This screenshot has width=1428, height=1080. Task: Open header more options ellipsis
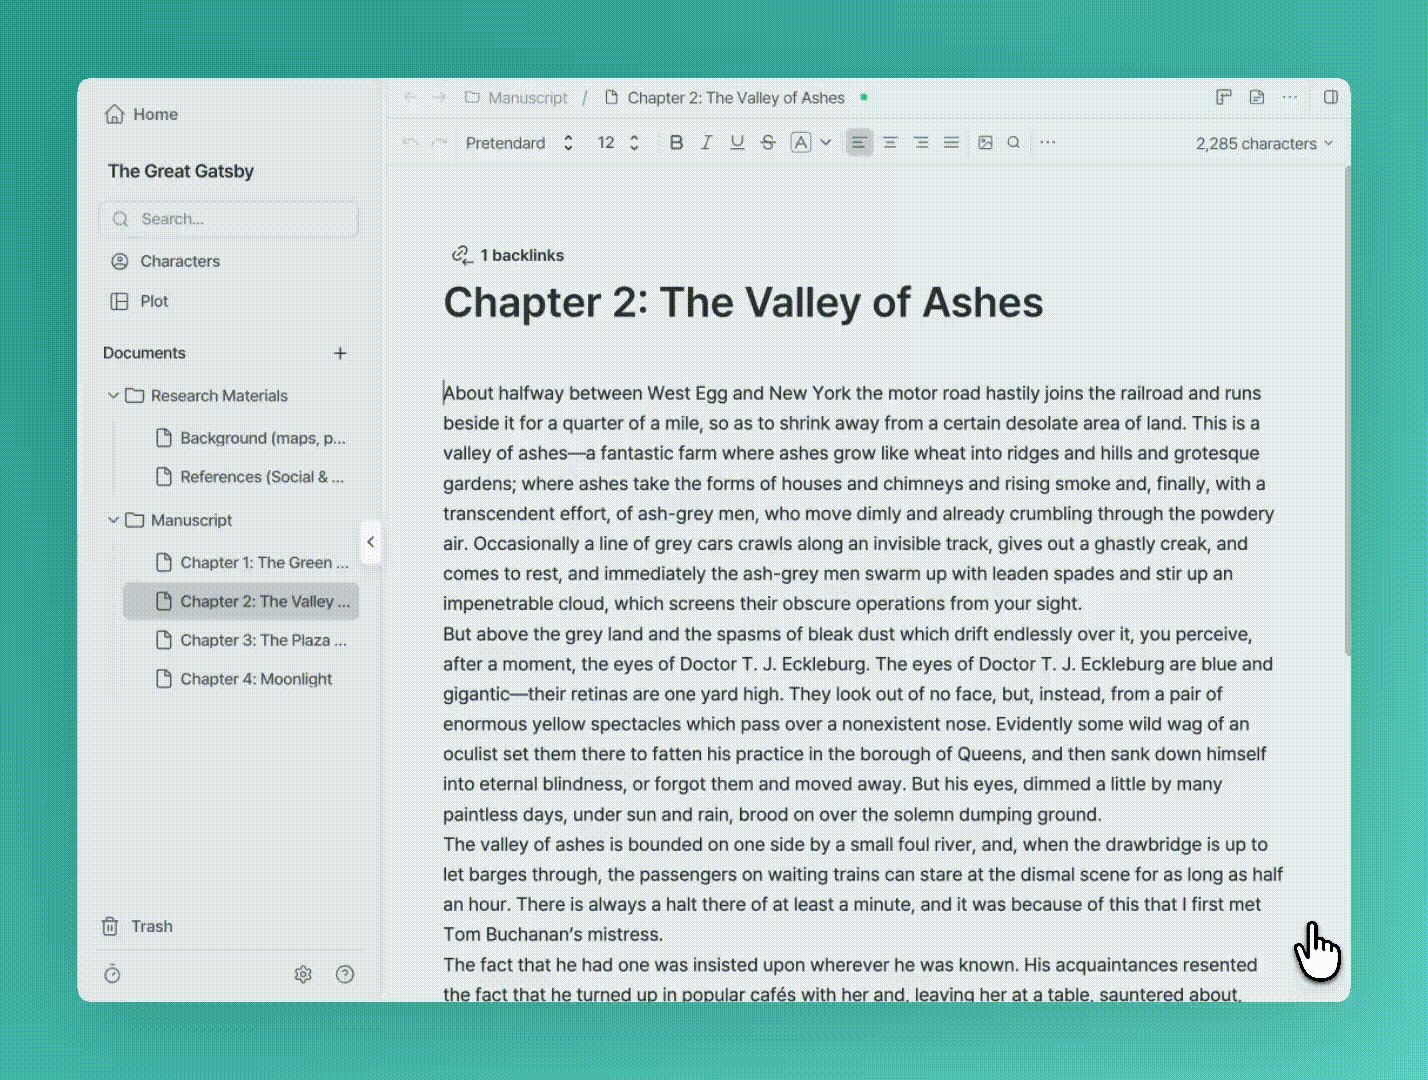pyautogui.click(x=1290, y=97)
